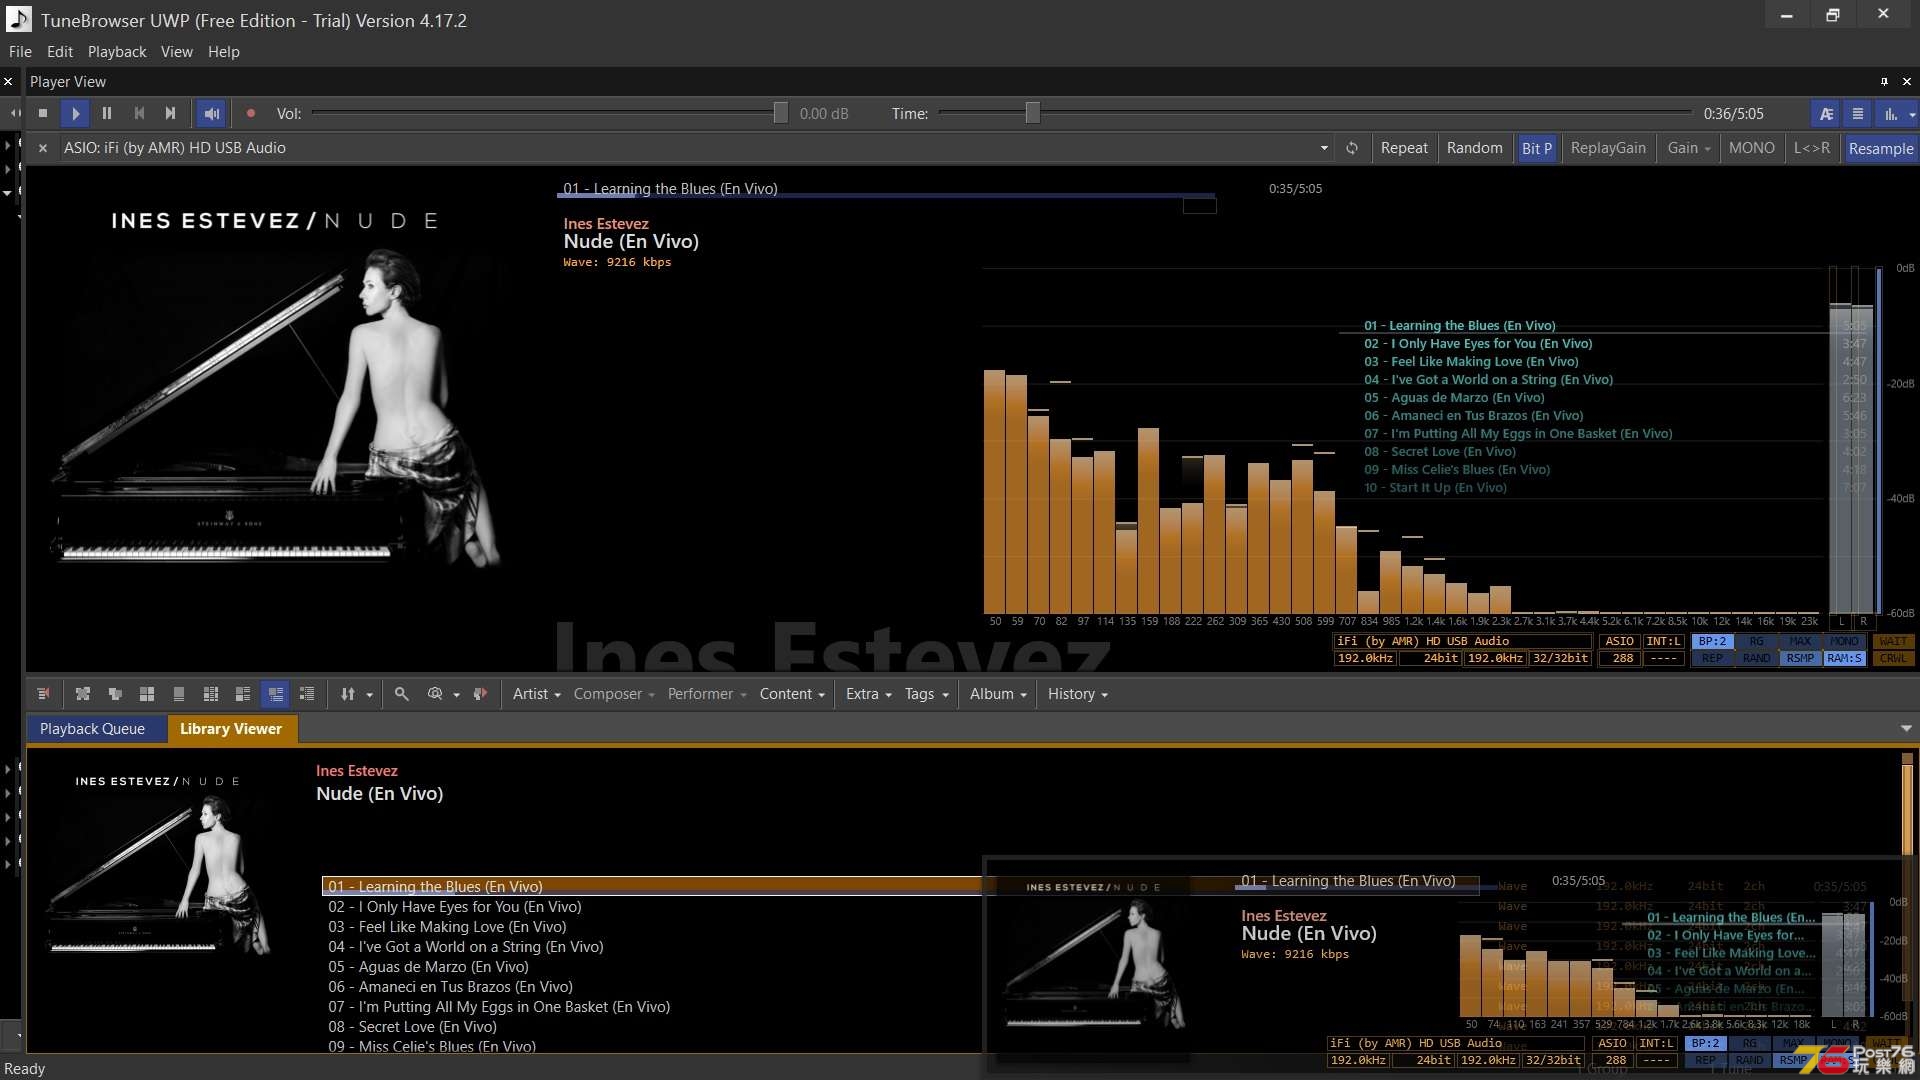Choose the grid with list view icon
The image size is (1920, 1080).
(x=211, y=694)
